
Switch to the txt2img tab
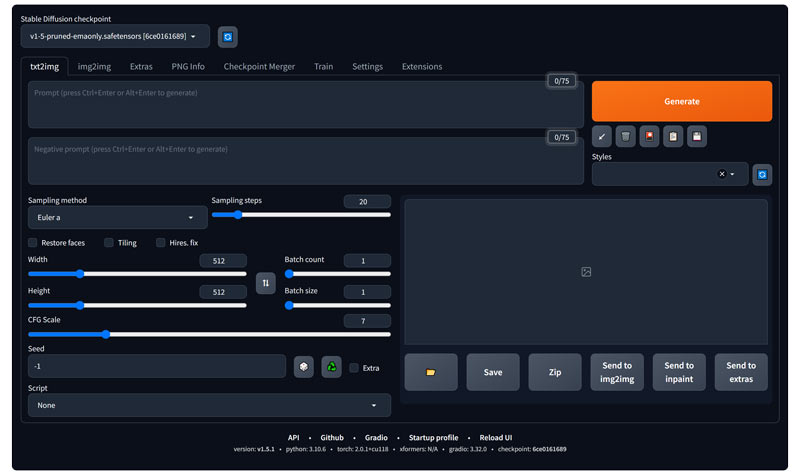coord(44,66)
